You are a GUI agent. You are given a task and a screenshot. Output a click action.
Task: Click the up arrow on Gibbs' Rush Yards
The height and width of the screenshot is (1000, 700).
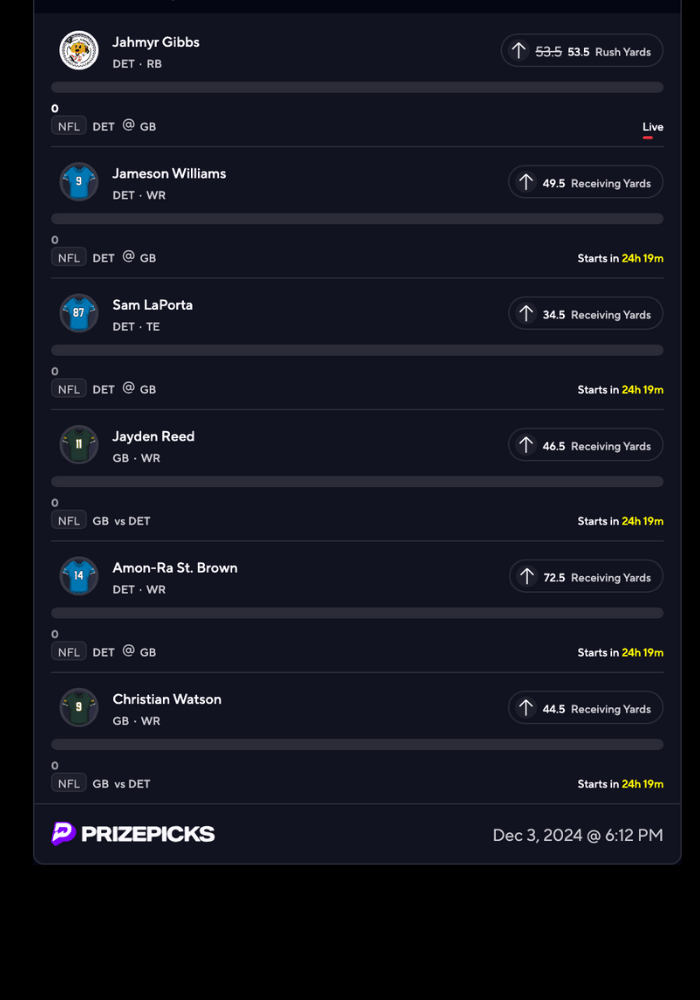pyautogui.click(x=518, y=51)
